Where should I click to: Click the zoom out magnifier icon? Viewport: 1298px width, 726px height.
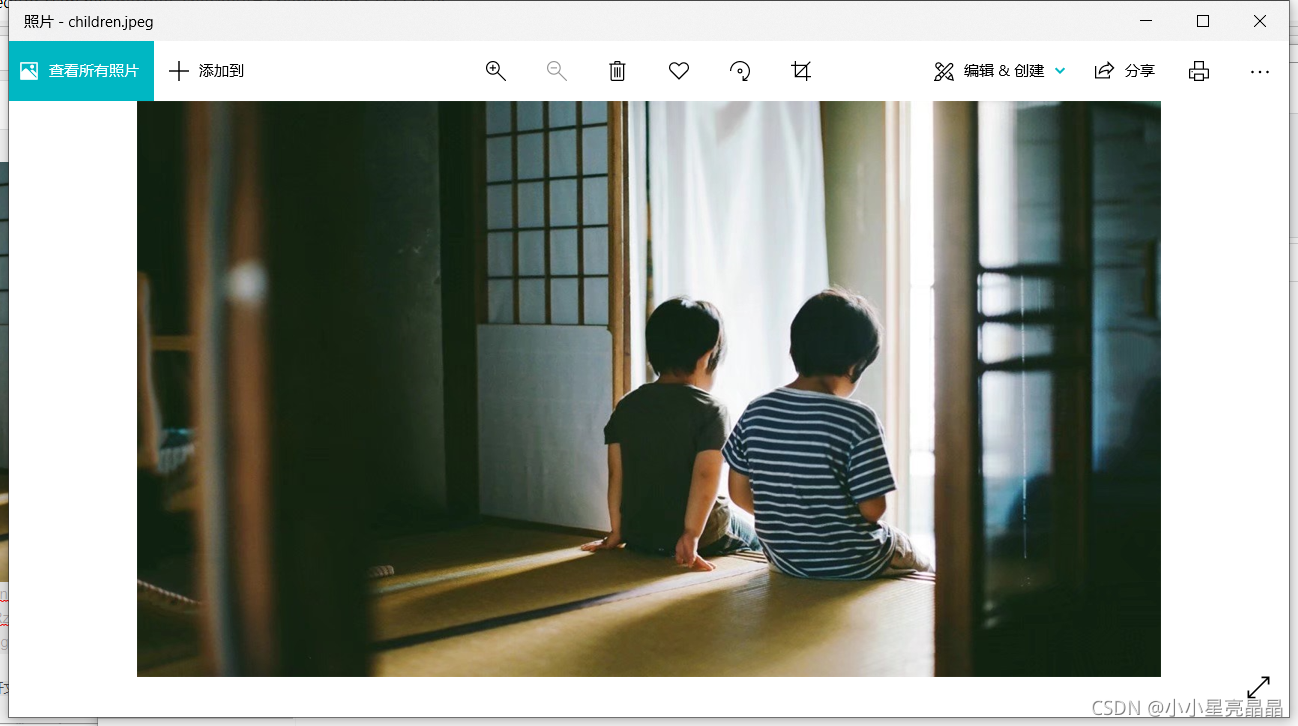pos(557,71)
